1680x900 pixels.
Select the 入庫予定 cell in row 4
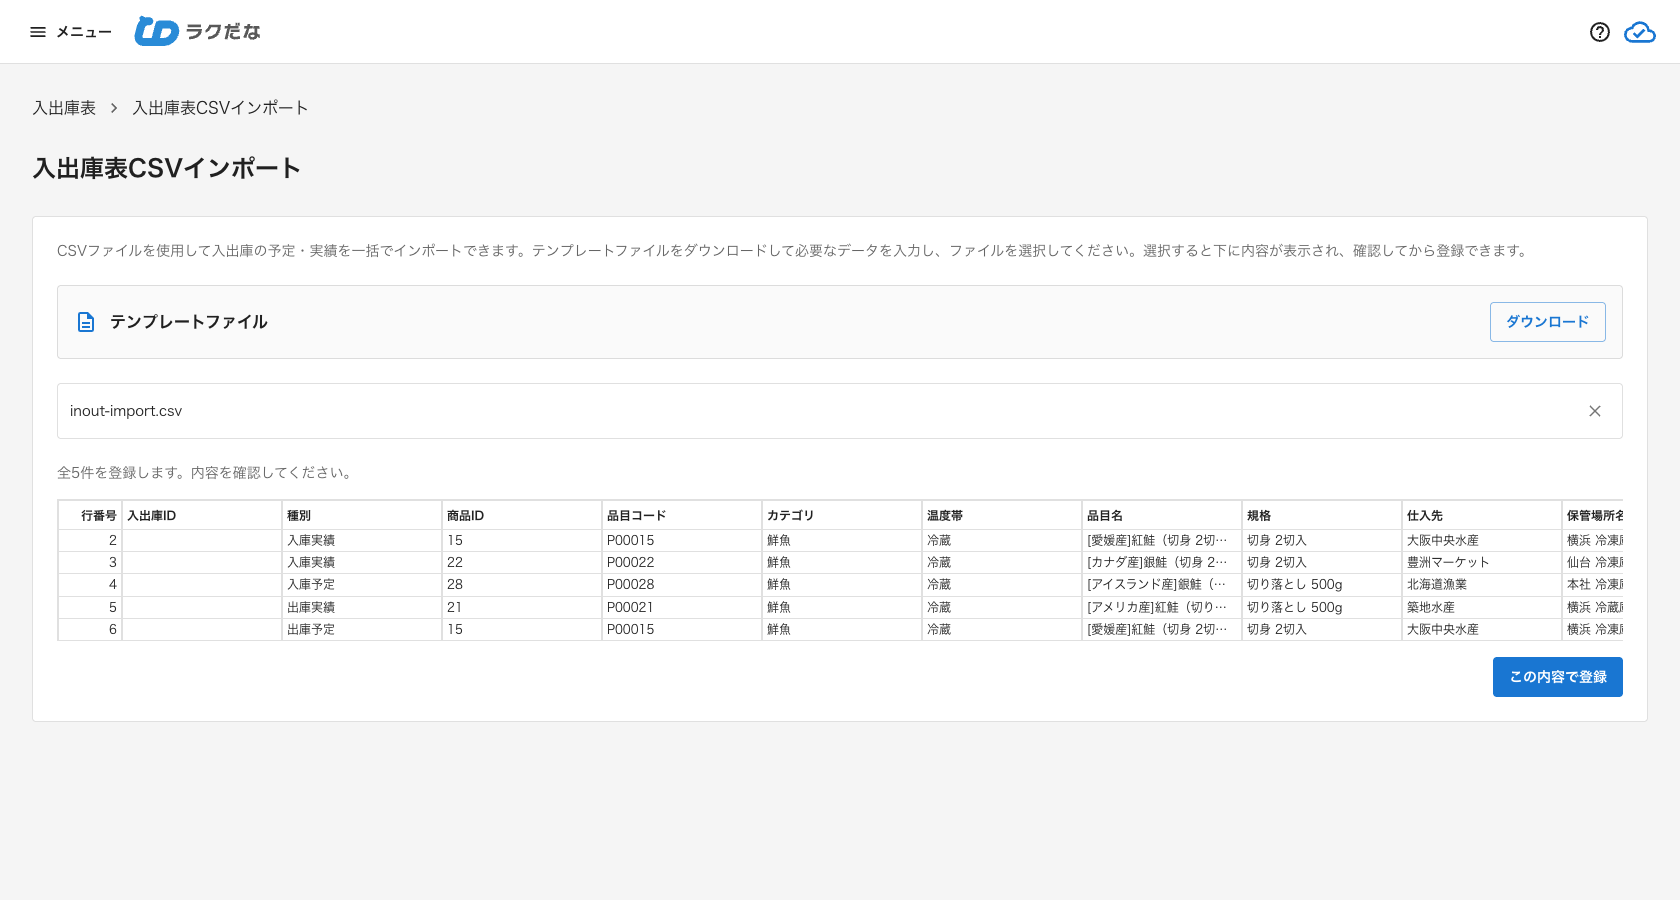(x=362, y=585)
